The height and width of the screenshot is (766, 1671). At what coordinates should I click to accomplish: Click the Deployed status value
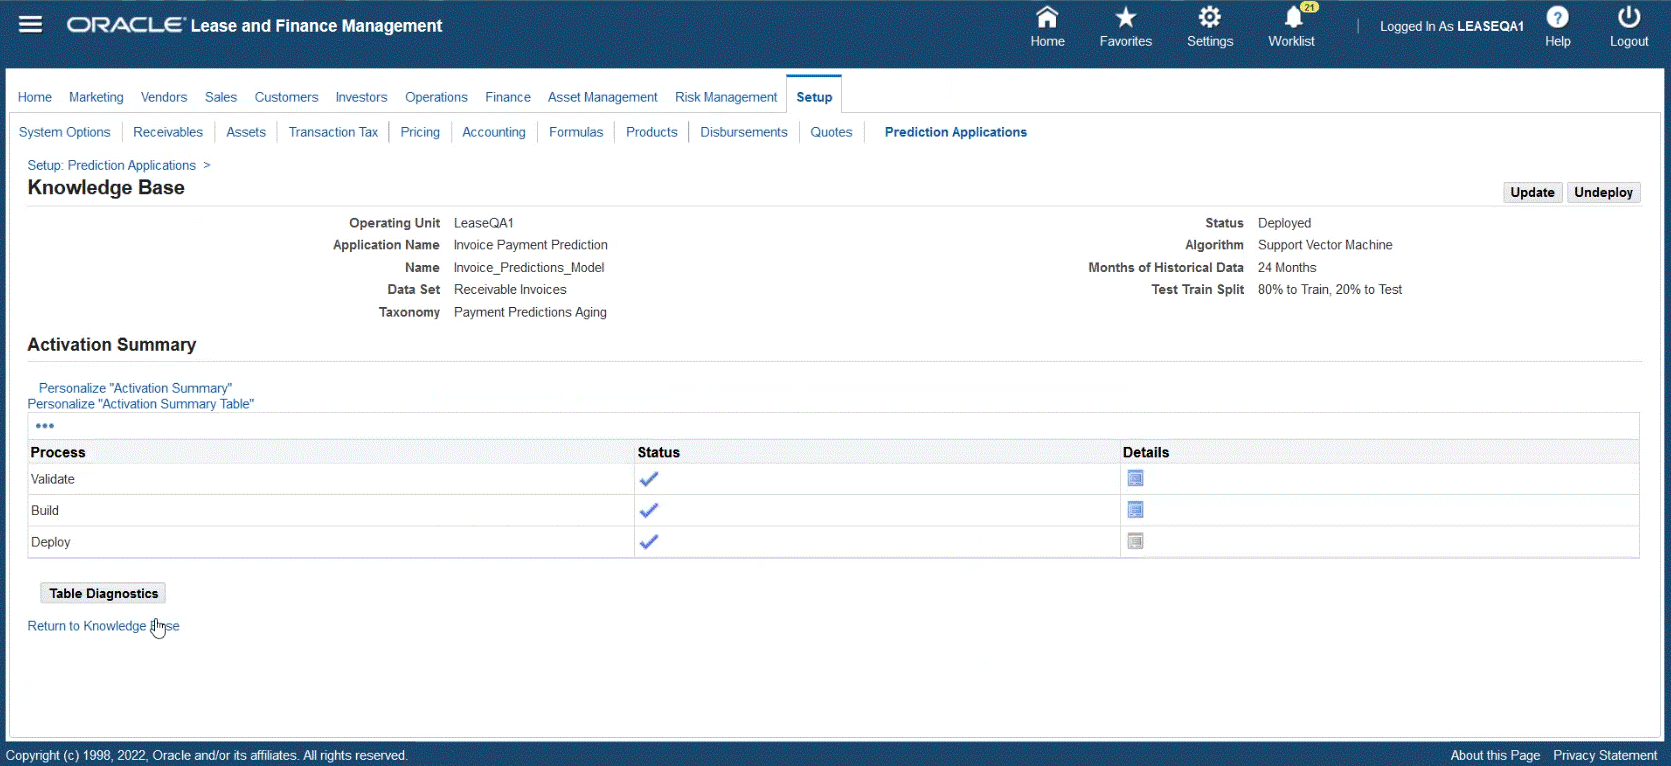click(x=1284, y=223)
